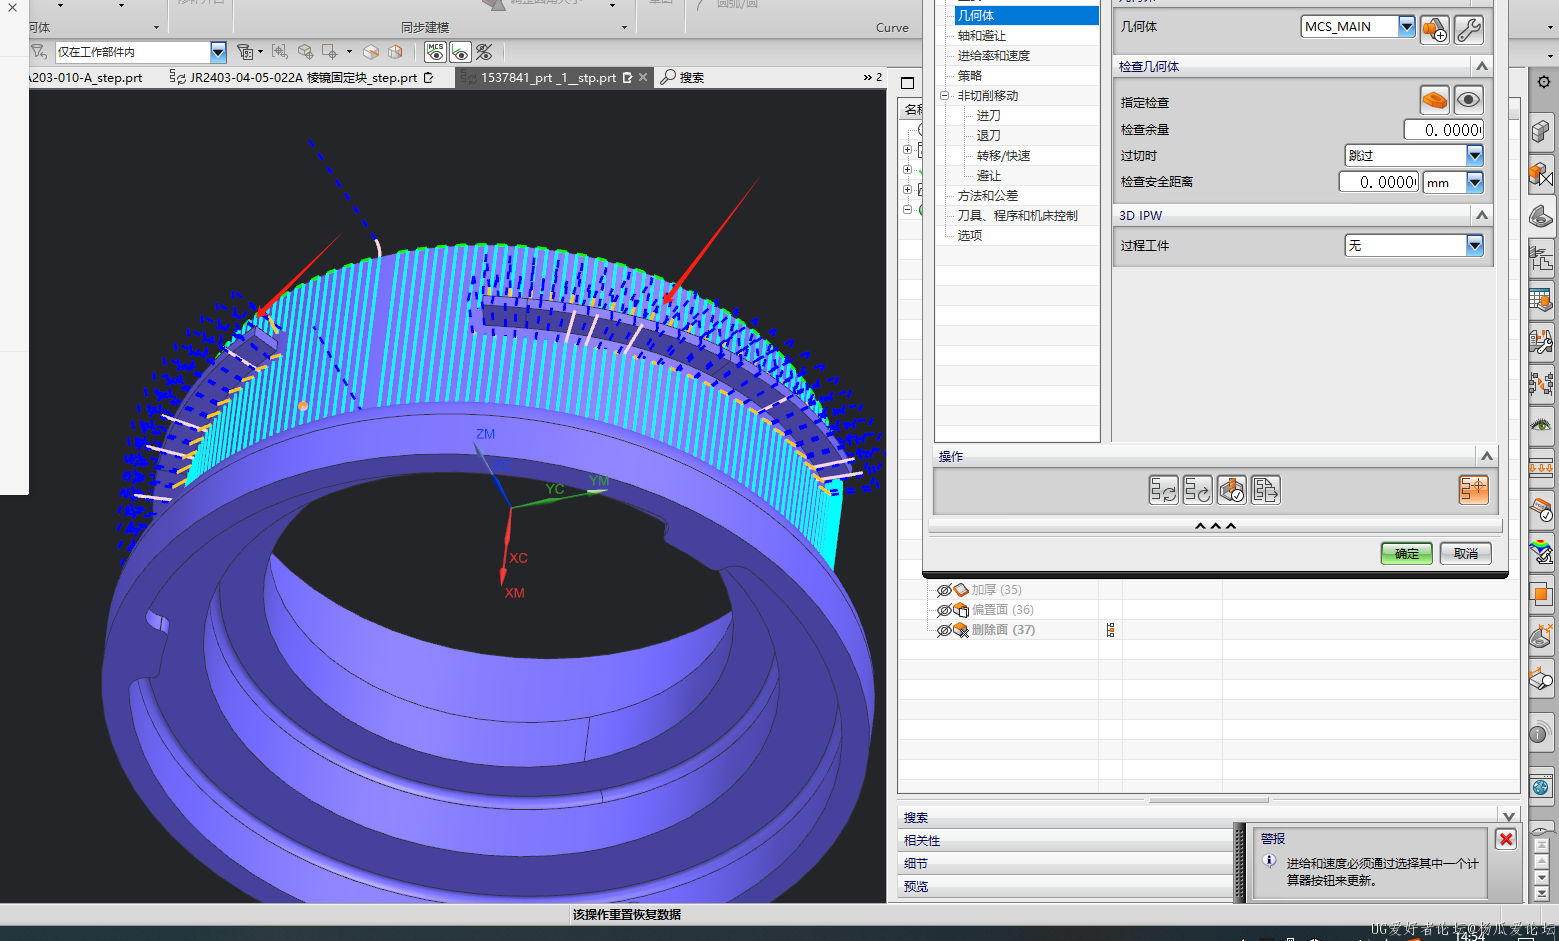Open the MCS_MAIN geometry dropdown

tap(1407, 27)
